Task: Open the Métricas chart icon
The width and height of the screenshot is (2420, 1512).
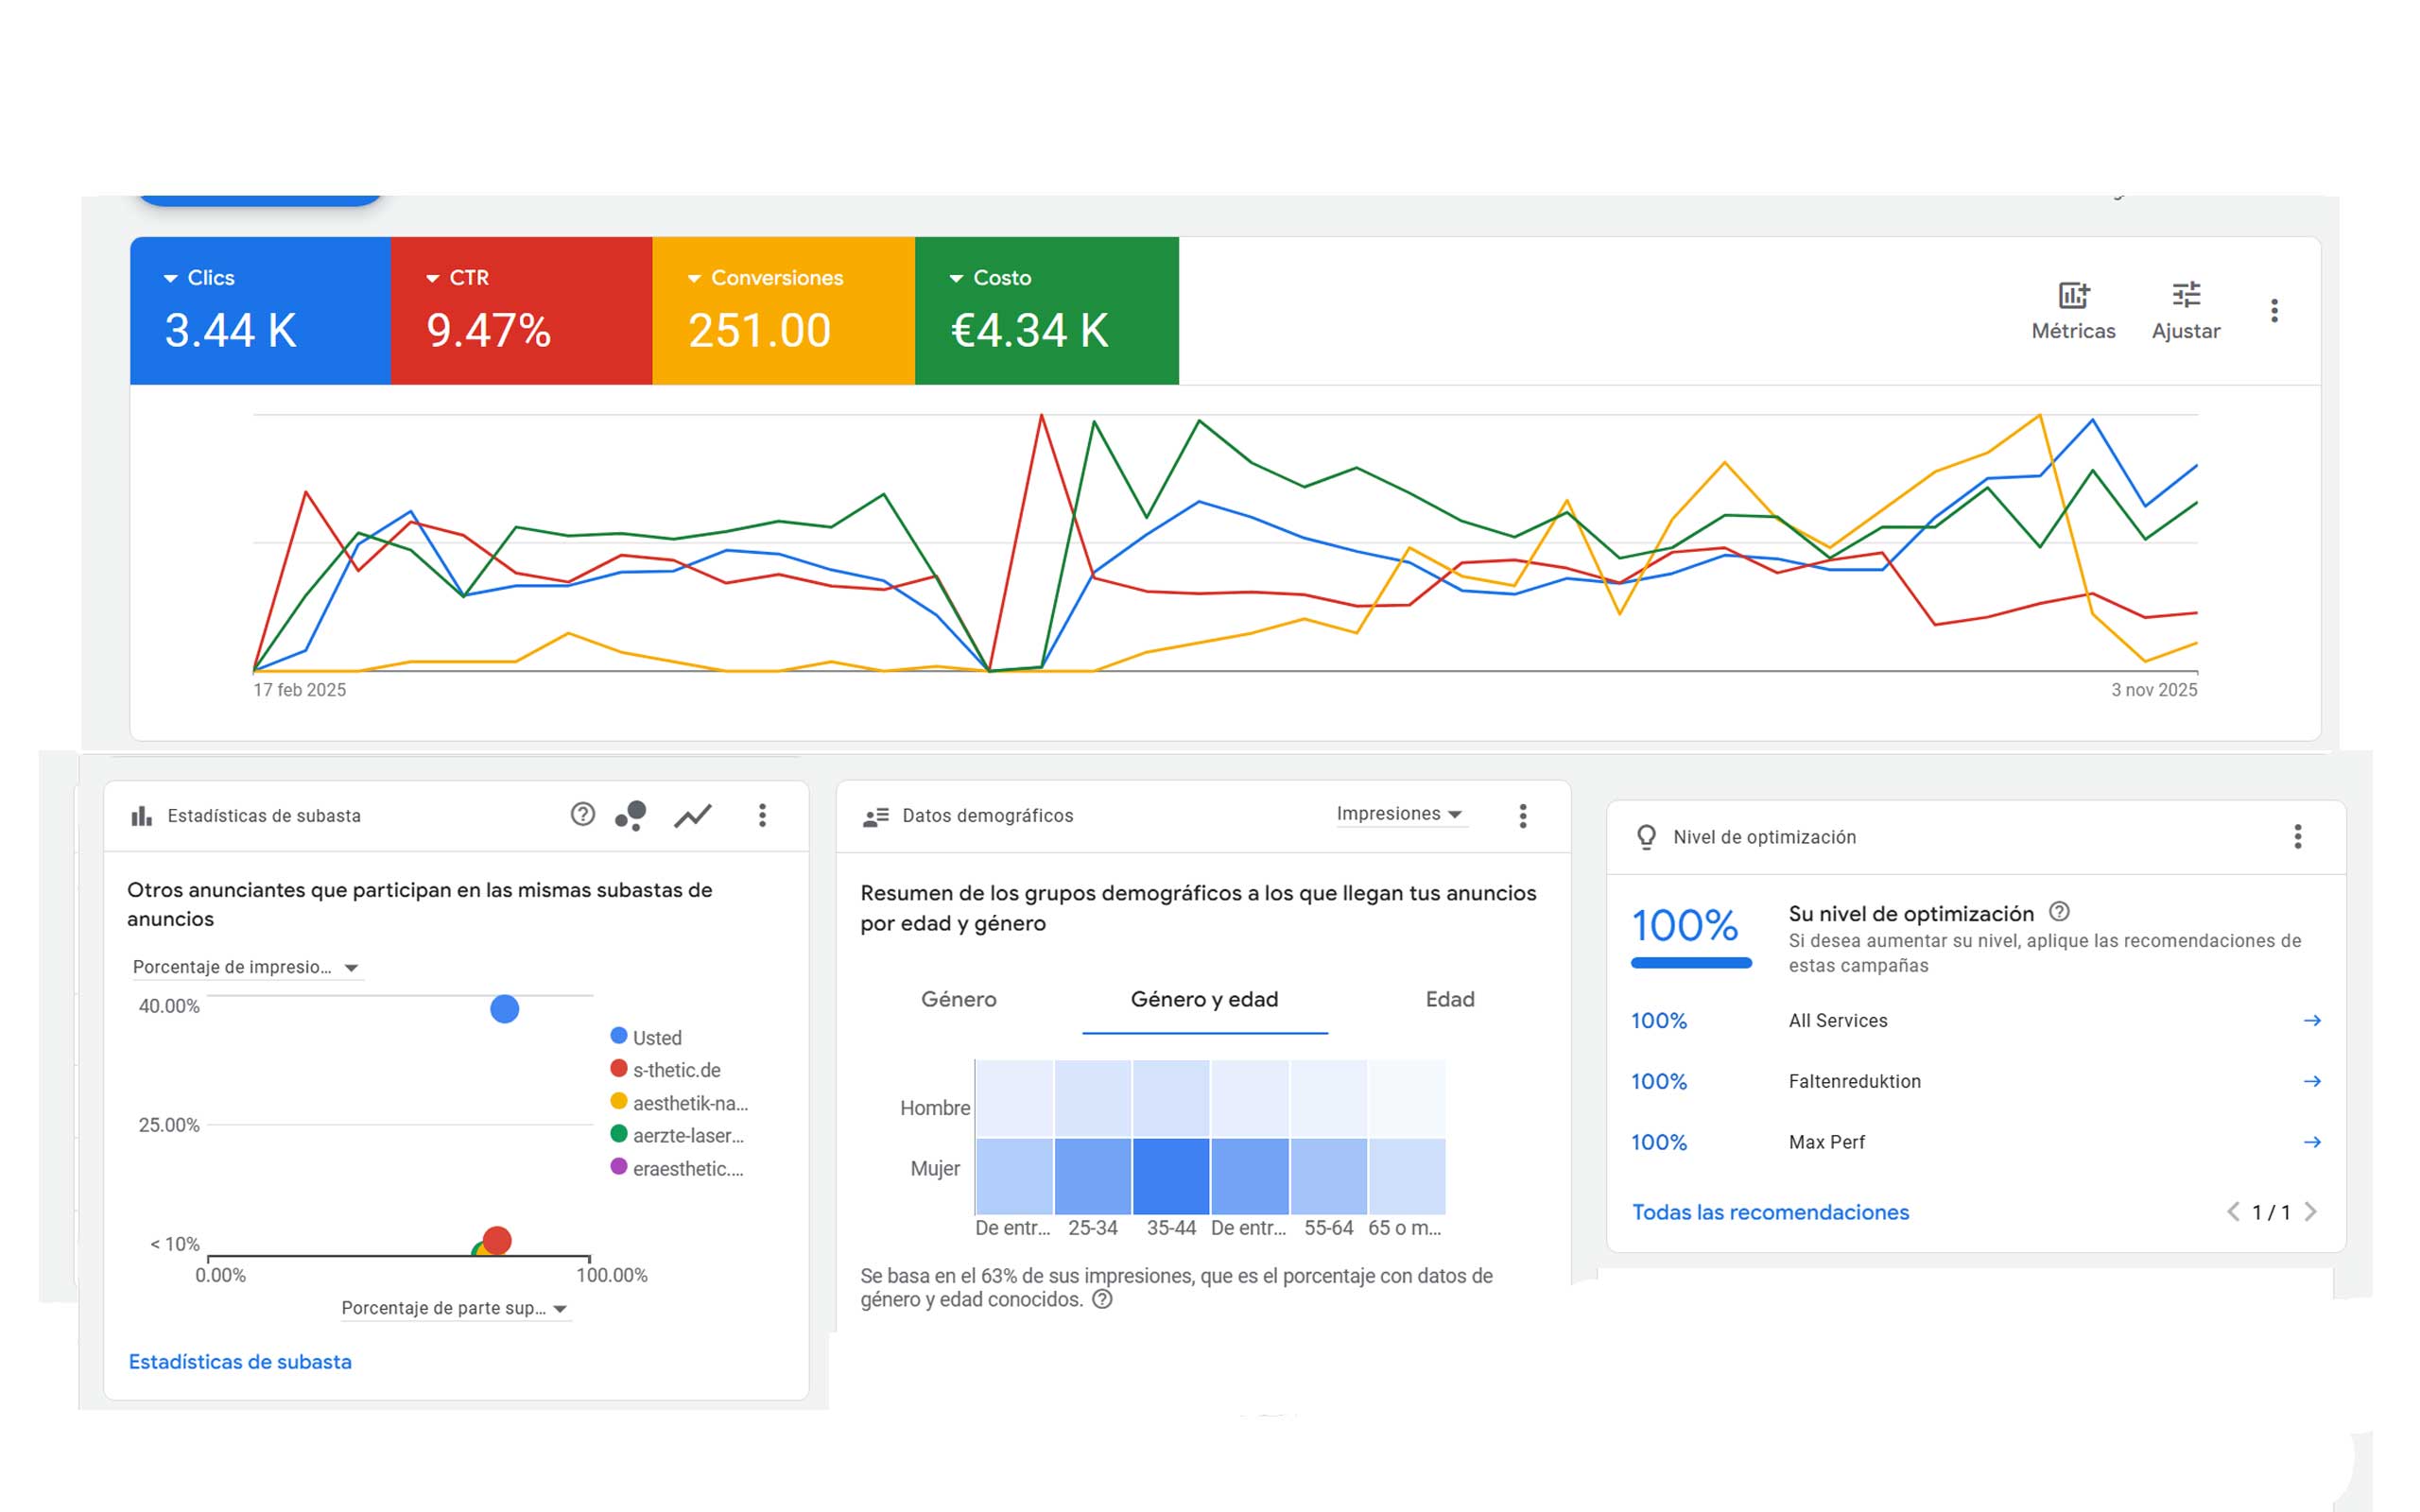Action: (2072, 296)
